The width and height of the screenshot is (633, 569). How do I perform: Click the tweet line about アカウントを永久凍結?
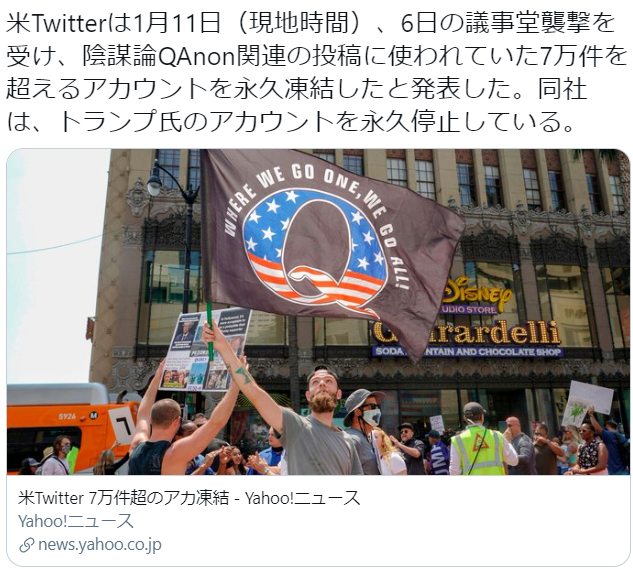tap(296, 88)
